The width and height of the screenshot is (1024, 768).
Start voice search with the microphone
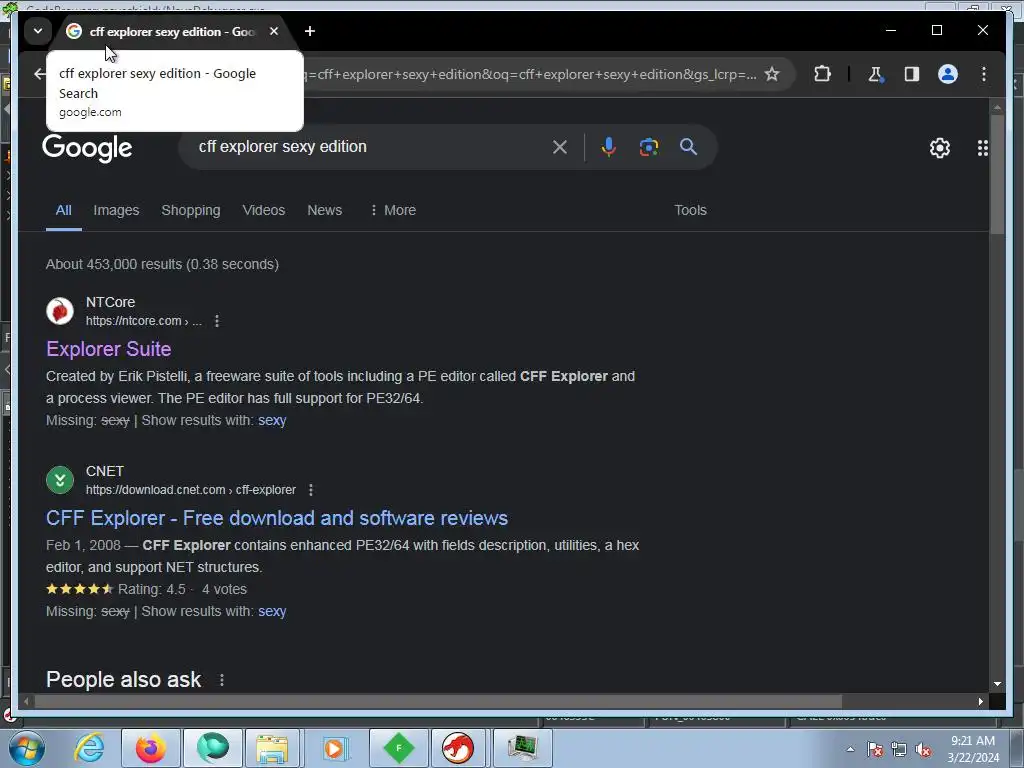609,147
